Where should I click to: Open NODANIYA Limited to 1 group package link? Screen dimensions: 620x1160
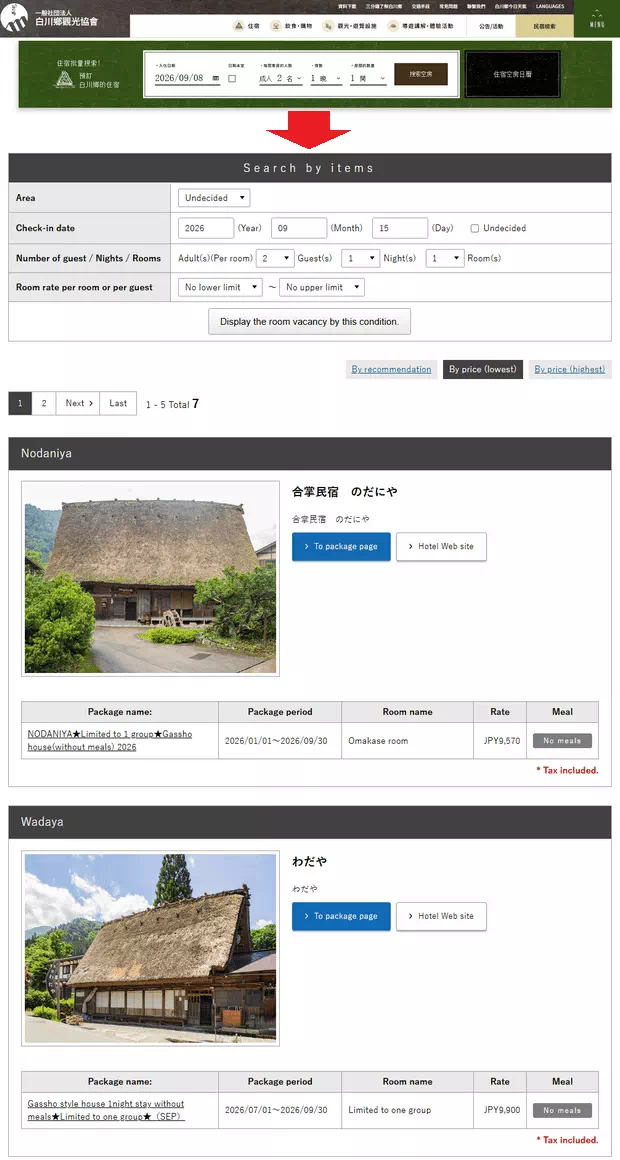coord(109,741)
